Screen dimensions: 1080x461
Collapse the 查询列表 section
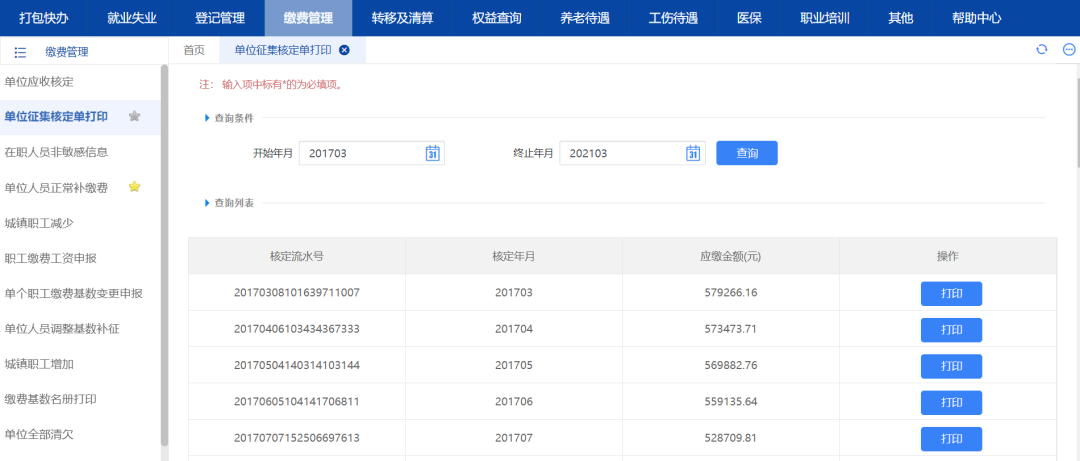click(207, 203)
